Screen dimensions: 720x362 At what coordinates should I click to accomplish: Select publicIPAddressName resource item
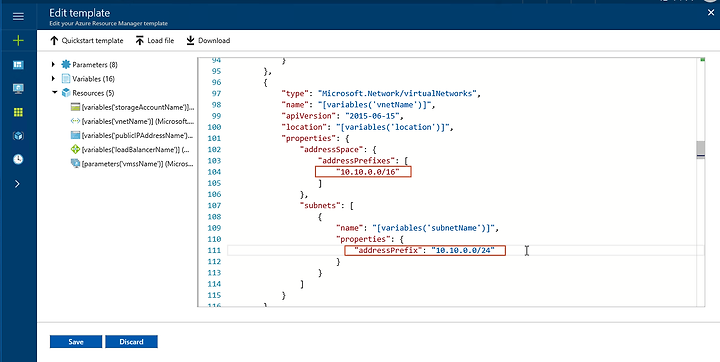click(x=137, y=136)
